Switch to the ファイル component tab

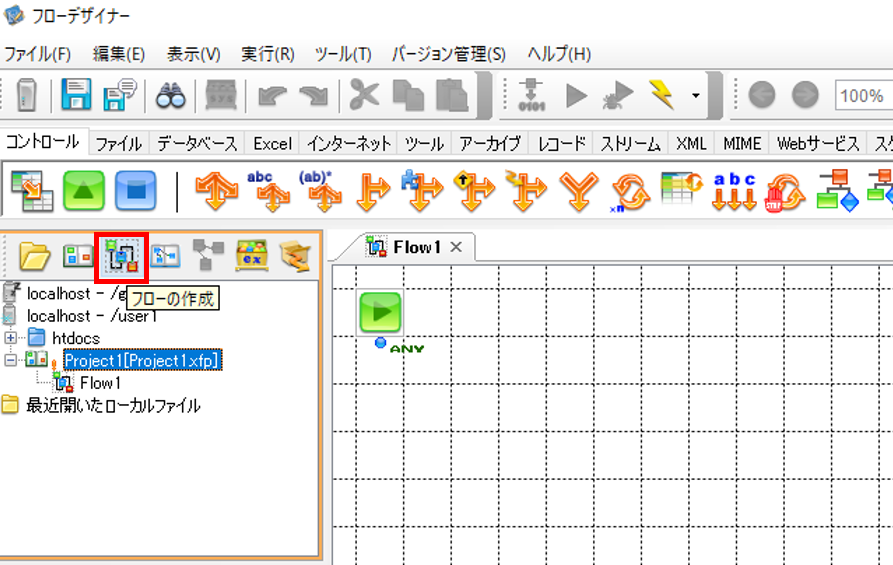118,144
